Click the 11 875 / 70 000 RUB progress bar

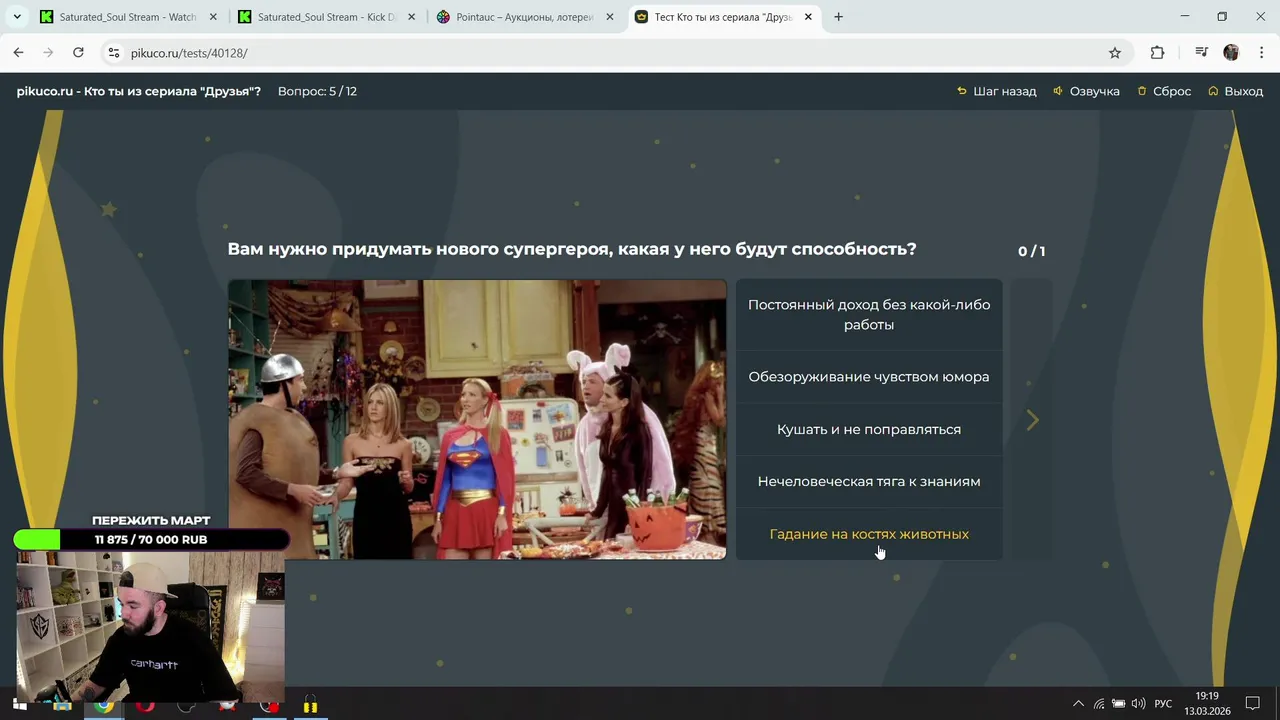151,540
